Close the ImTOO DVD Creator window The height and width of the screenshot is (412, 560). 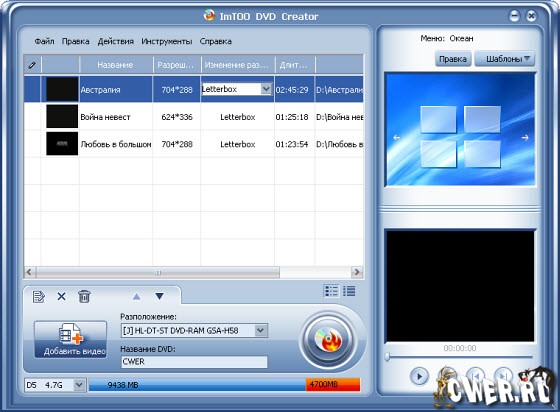(531, 16)
